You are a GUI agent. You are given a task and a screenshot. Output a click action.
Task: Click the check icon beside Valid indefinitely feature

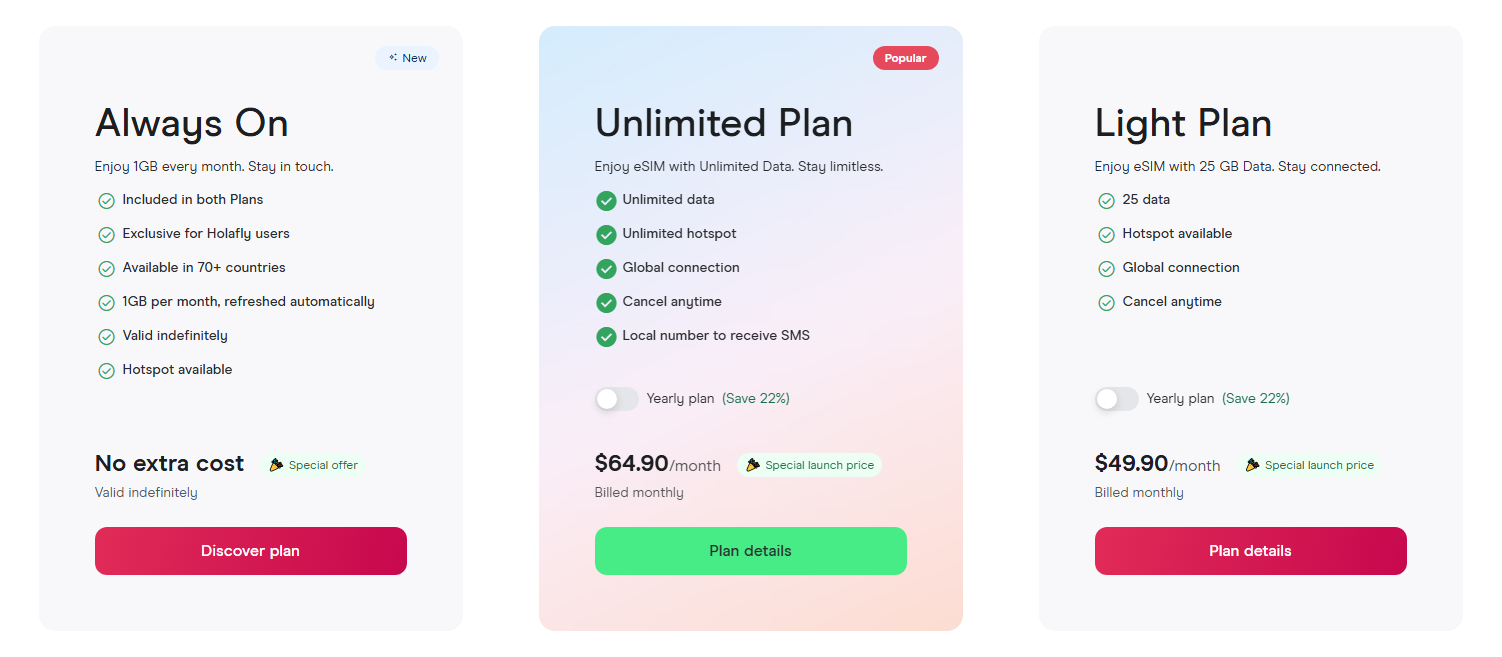tap(106, 337)
